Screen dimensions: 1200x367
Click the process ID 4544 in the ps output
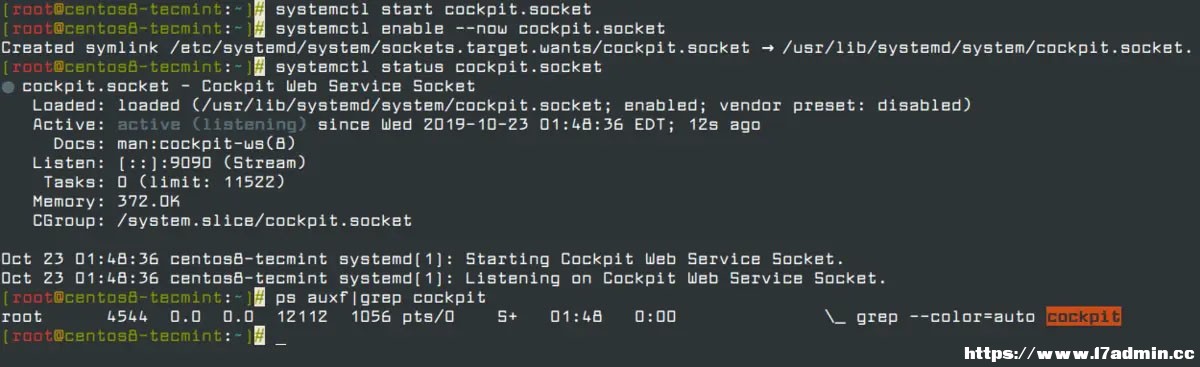pos(127,317)
